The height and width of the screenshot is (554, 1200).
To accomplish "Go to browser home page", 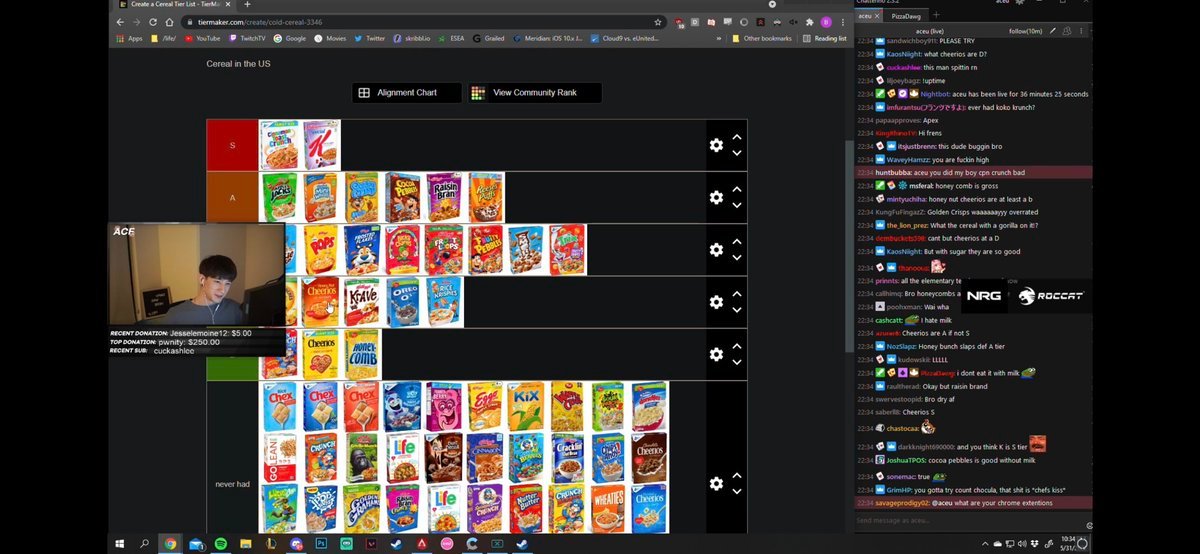I will pyautogui.click(x=168, y=22).
